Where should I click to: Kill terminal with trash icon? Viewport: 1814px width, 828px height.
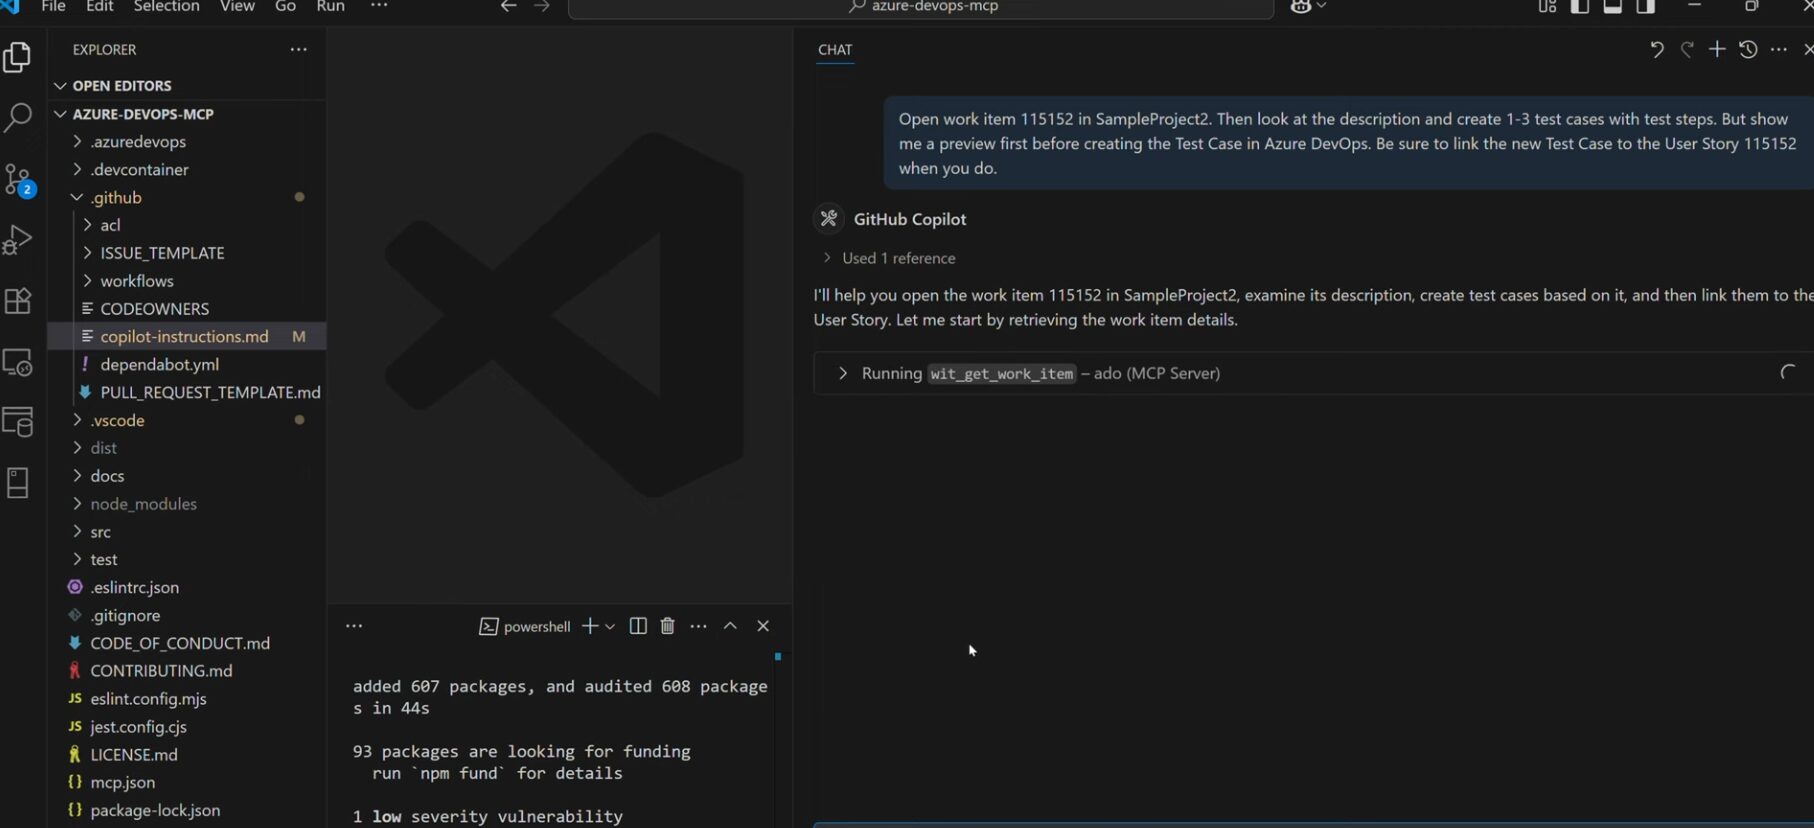pyautogui.click(x=667, y=626)
